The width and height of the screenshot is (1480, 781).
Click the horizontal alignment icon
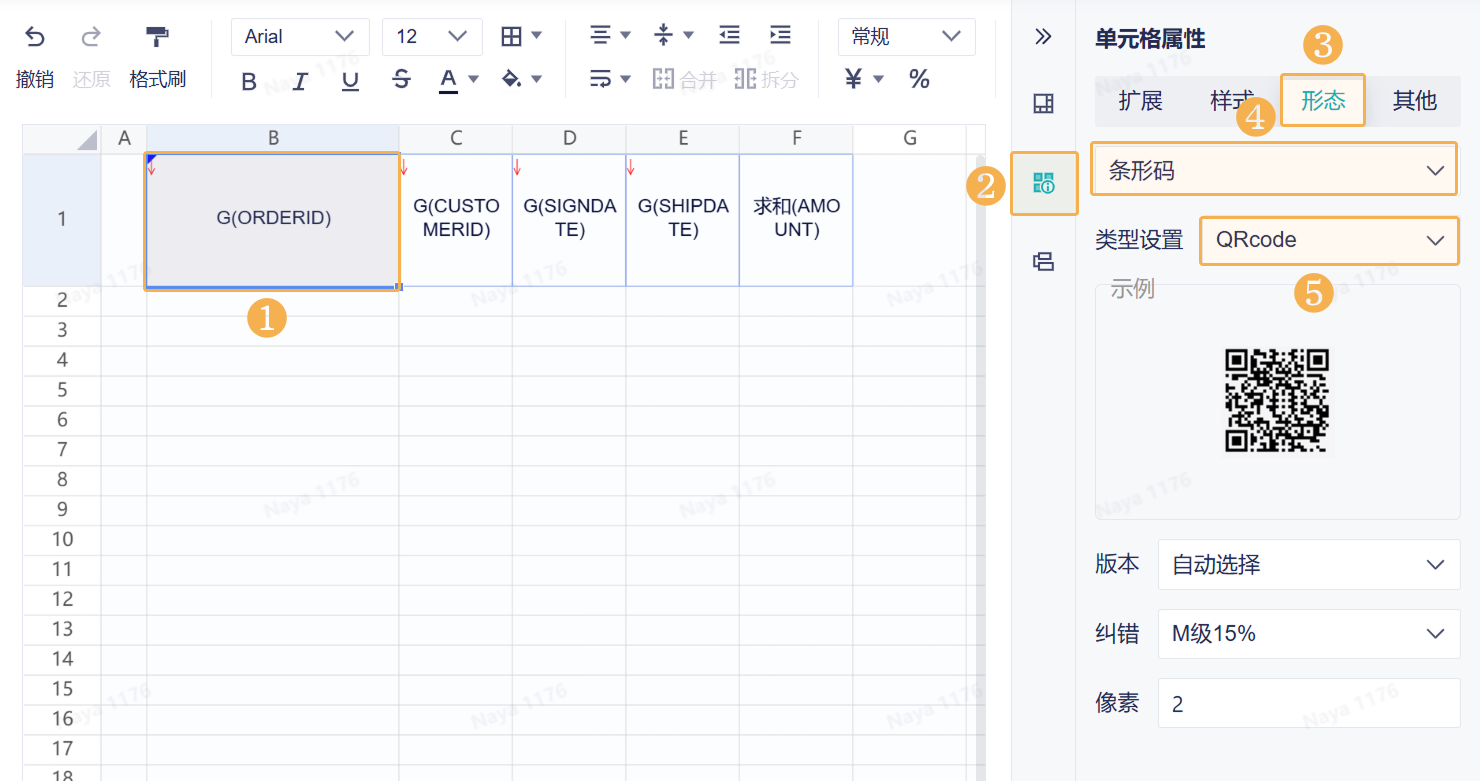tap(599, 36)
